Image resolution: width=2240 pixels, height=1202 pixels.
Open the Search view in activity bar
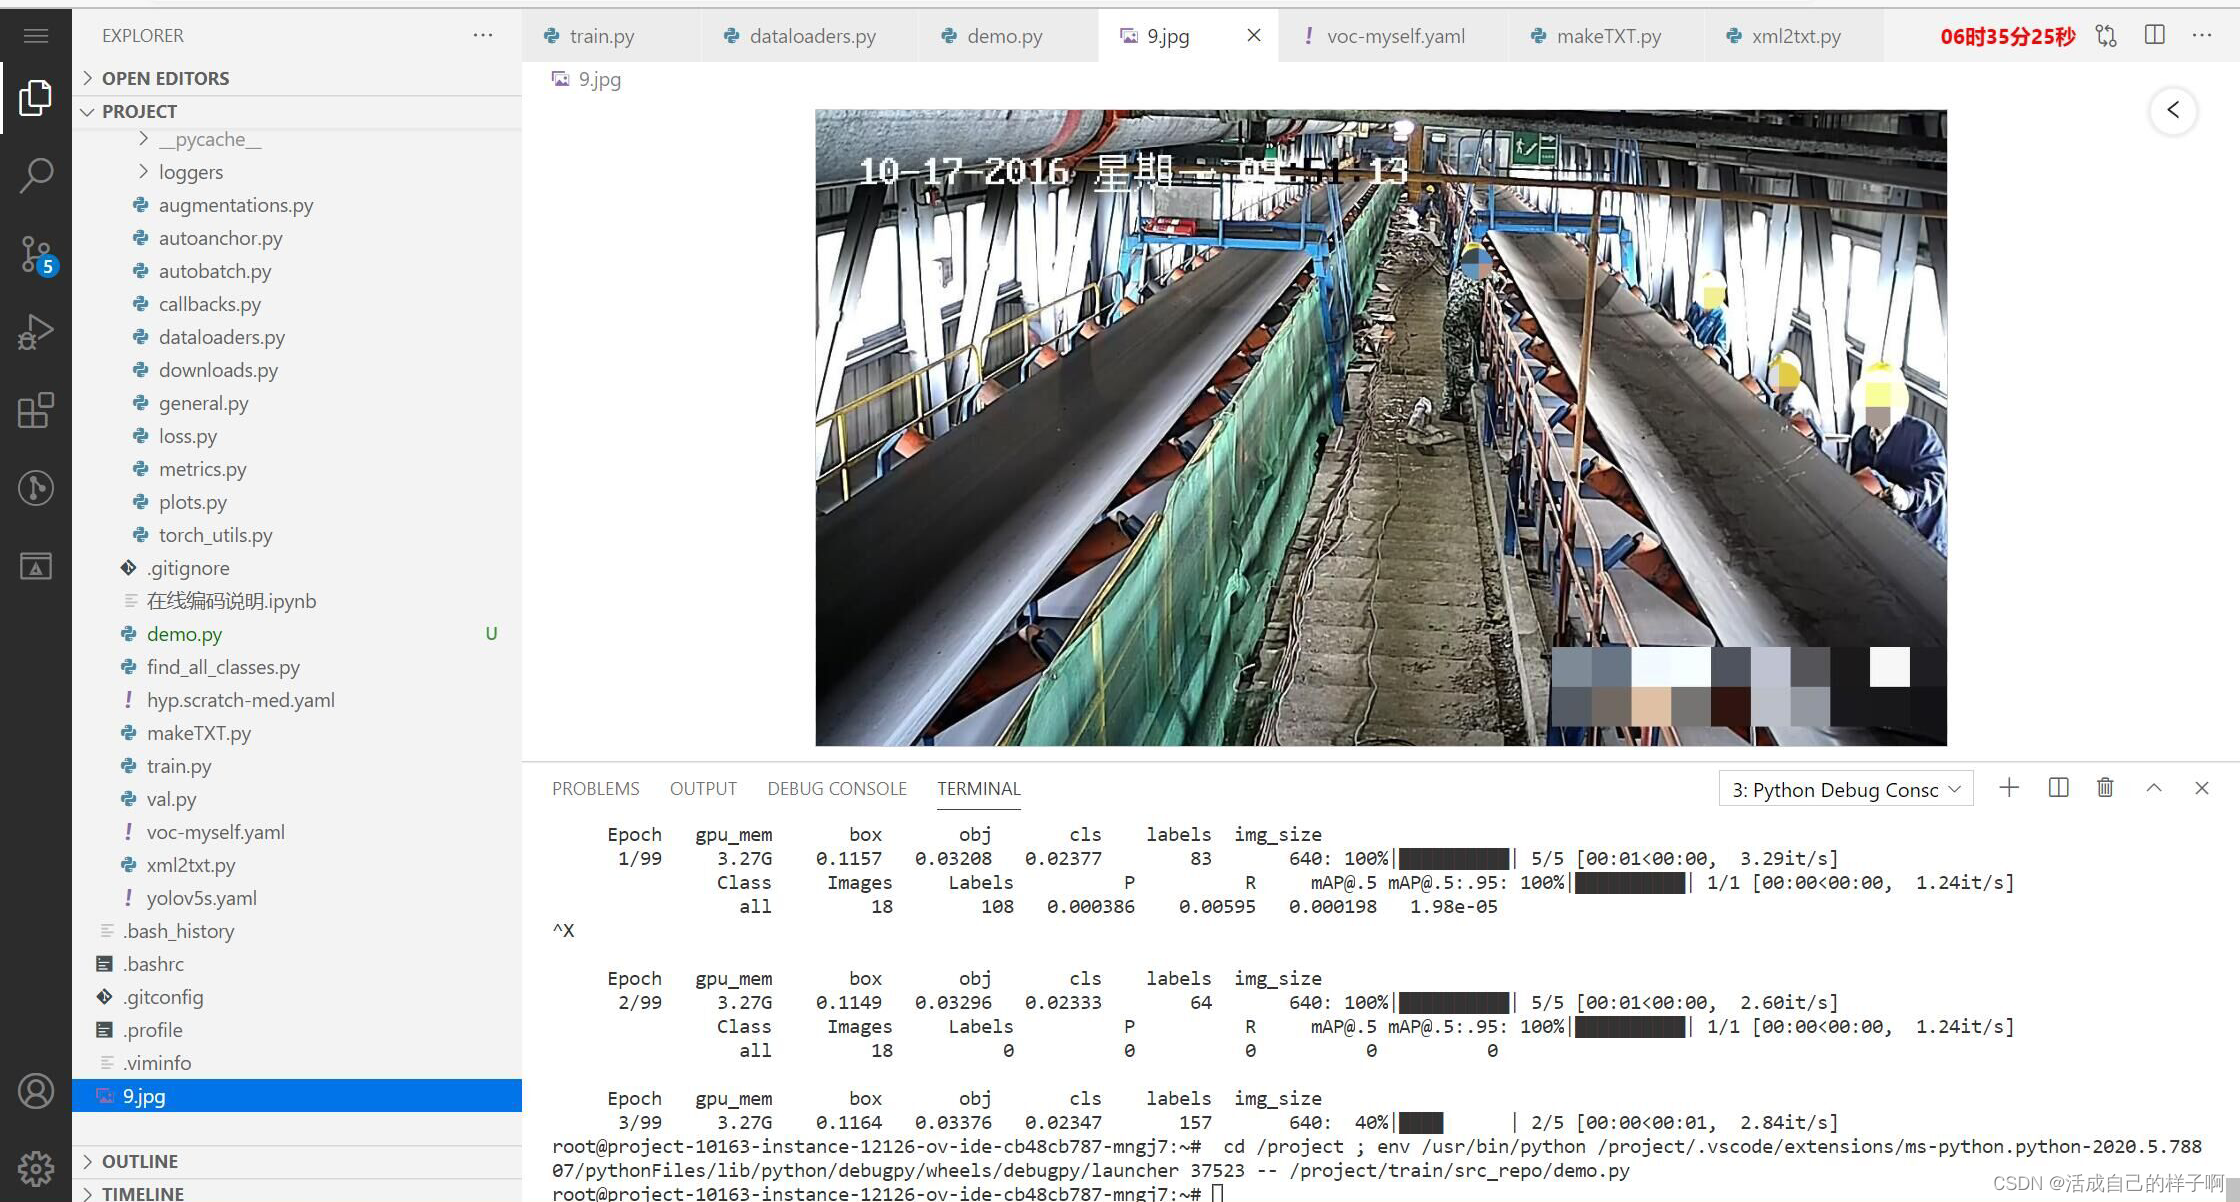point(36,175)
